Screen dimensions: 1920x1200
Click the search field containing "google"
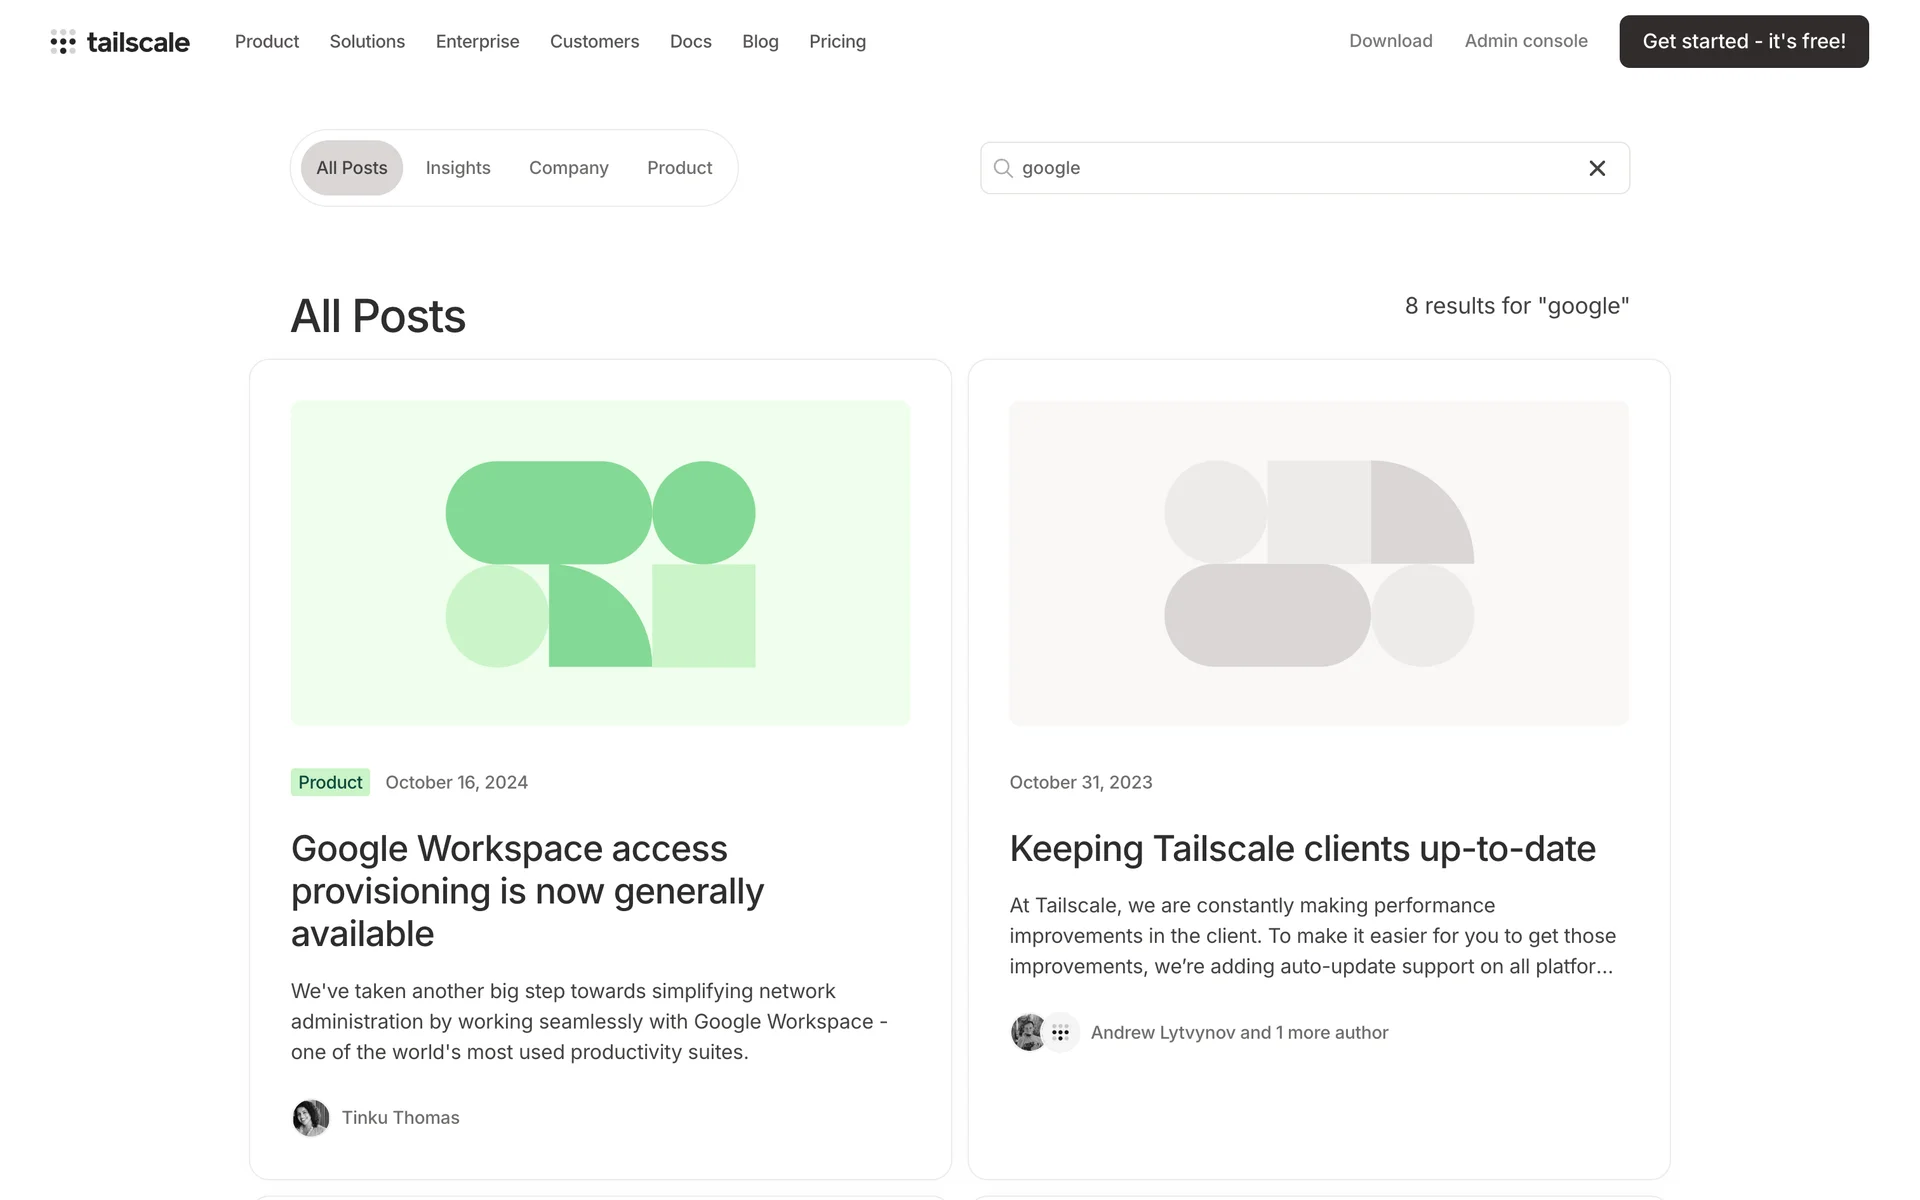coord(1290,168)
